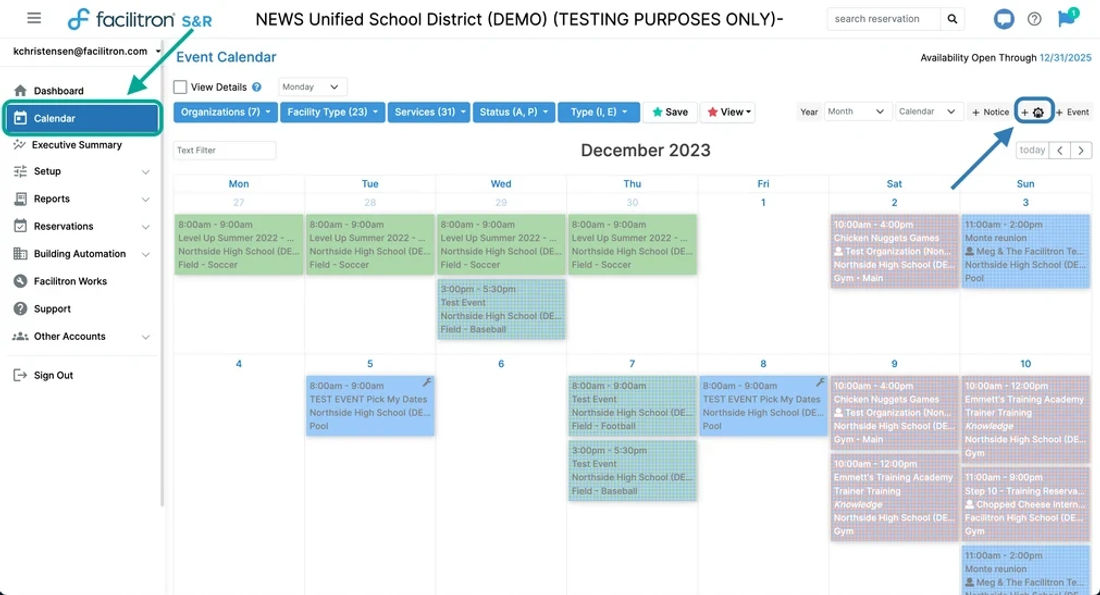1100x595 pixels.
Task: Click the search magnifier icon
Action: click(952, 19)
